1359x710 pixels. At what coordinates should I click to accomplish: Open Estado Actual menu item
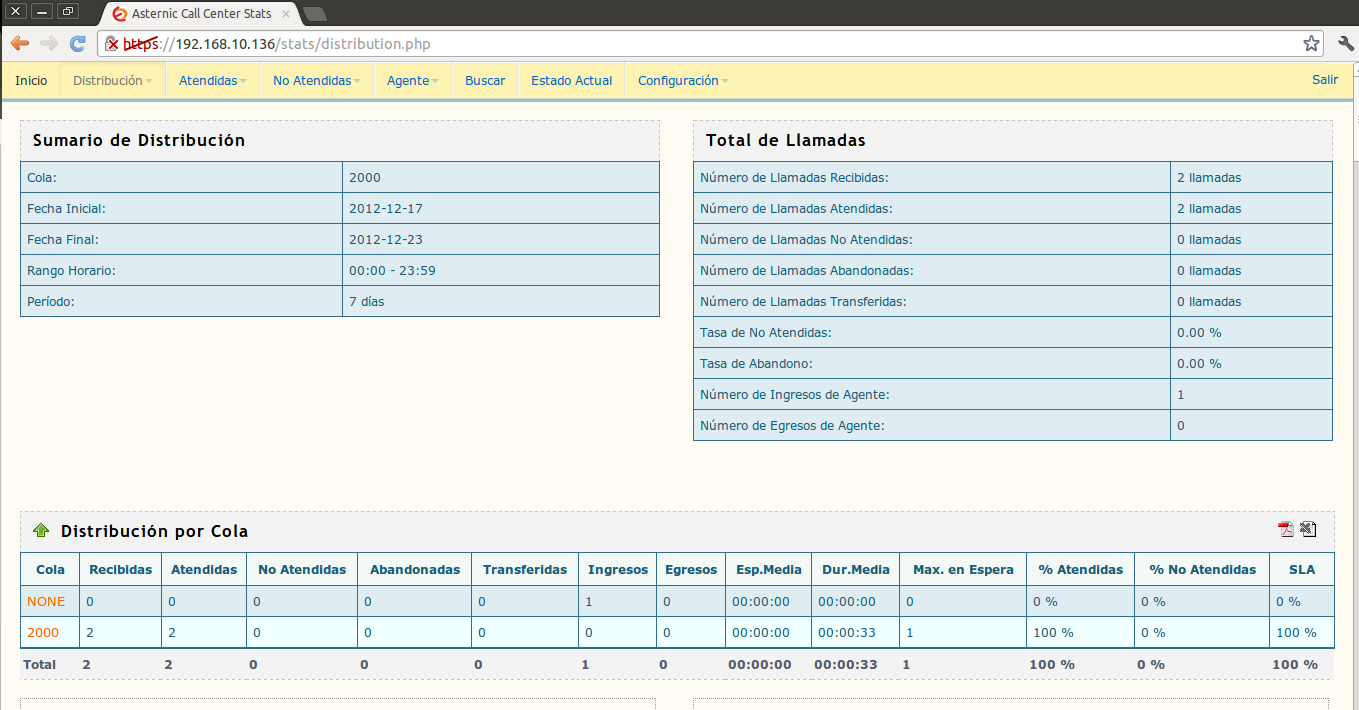571,81
